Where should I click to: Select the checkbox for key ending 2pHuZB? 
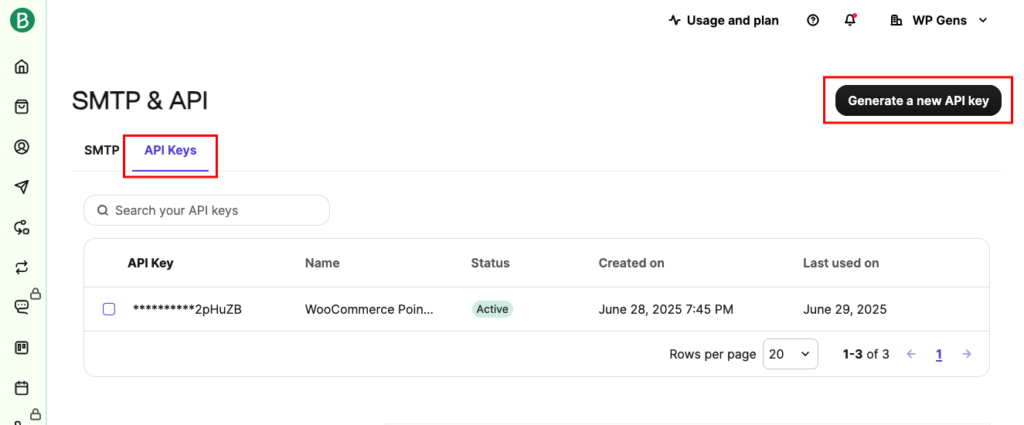click(x=109, y=309)
